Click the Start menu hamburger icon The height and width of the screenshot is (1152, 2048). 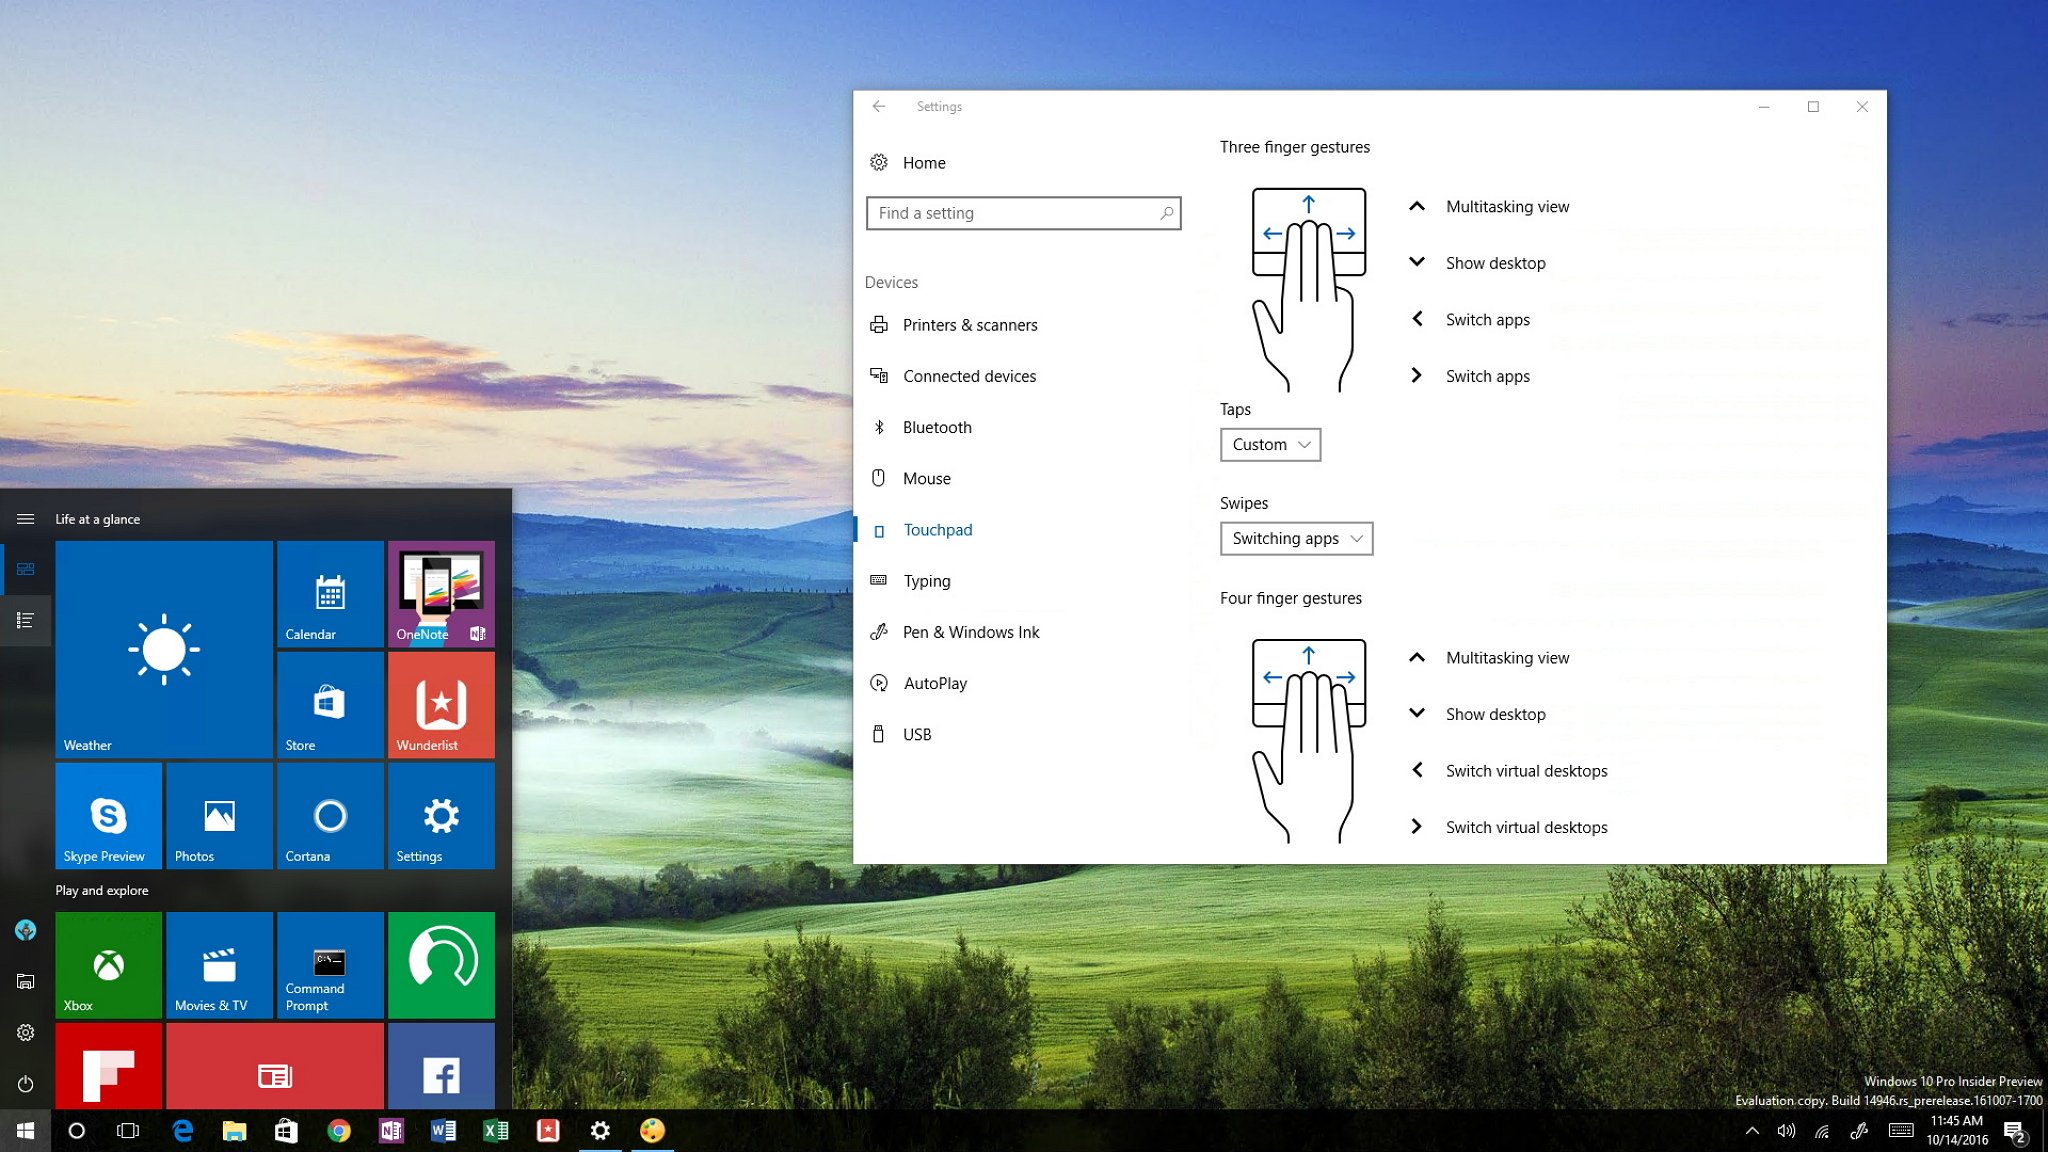(25, 519)
